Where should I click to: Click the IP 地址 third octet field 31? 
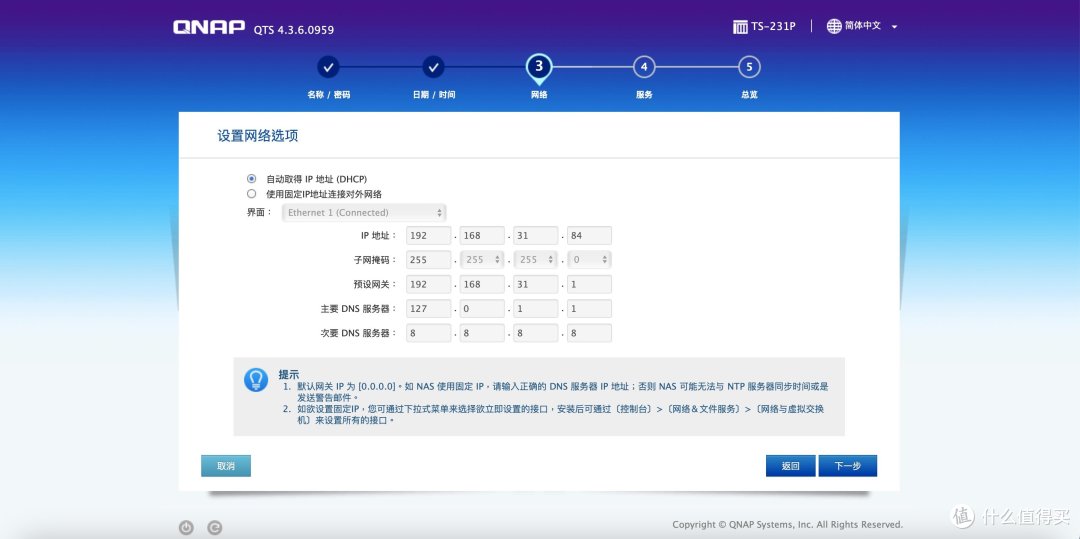(x=536, y=235)
